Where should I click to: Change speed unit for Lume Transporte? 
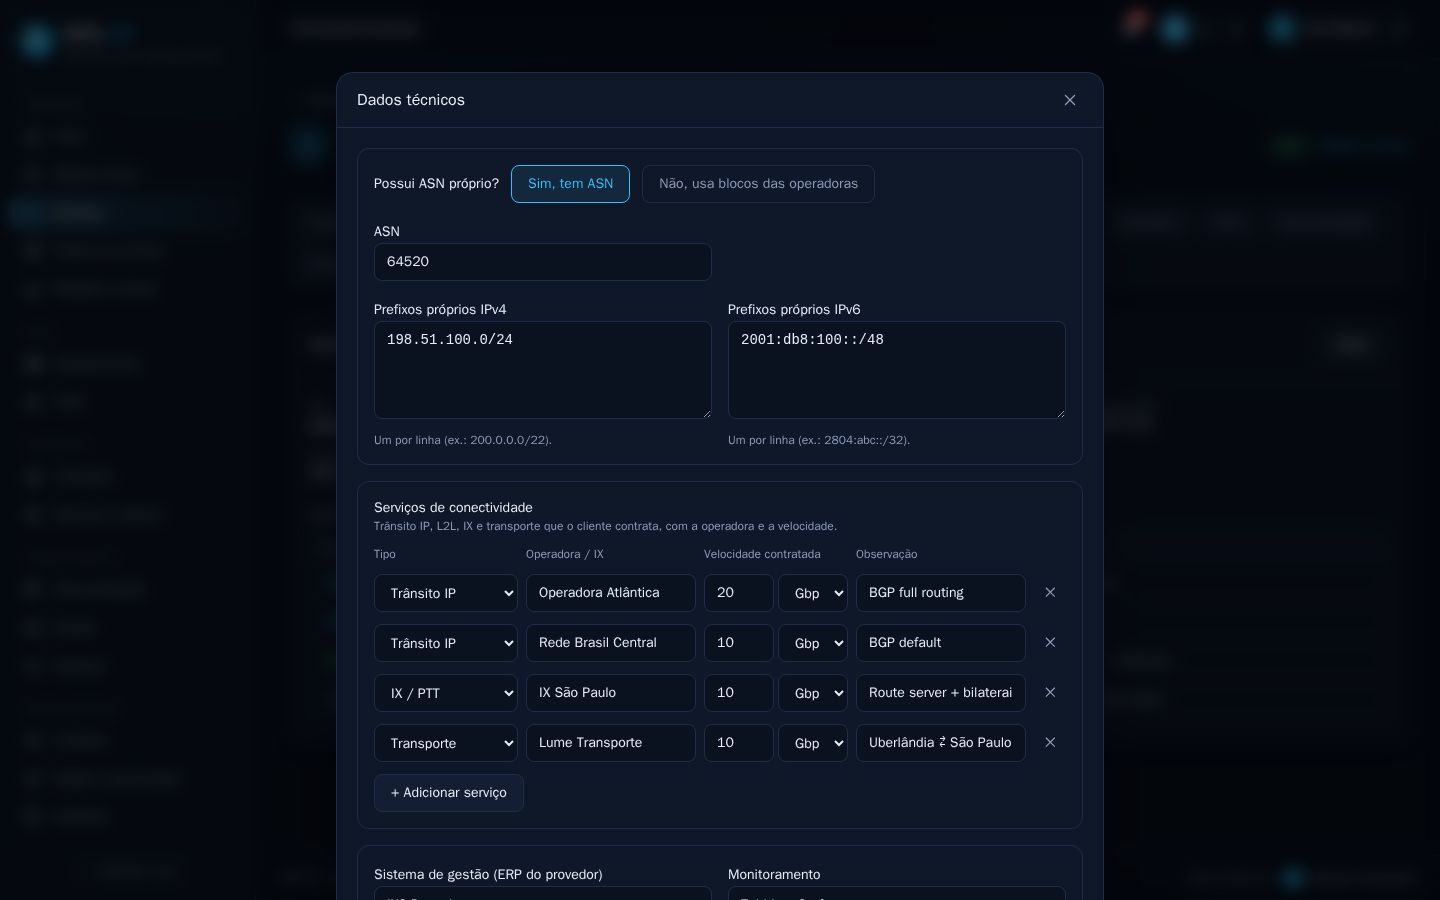tap(813, 743)
